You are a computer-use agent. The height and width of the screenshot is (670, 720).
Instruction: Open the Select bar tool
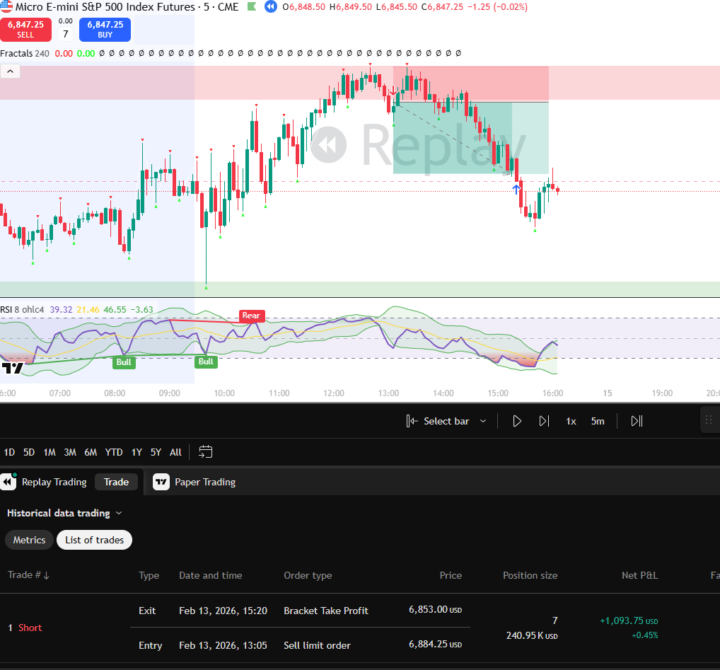click(438, 421)
